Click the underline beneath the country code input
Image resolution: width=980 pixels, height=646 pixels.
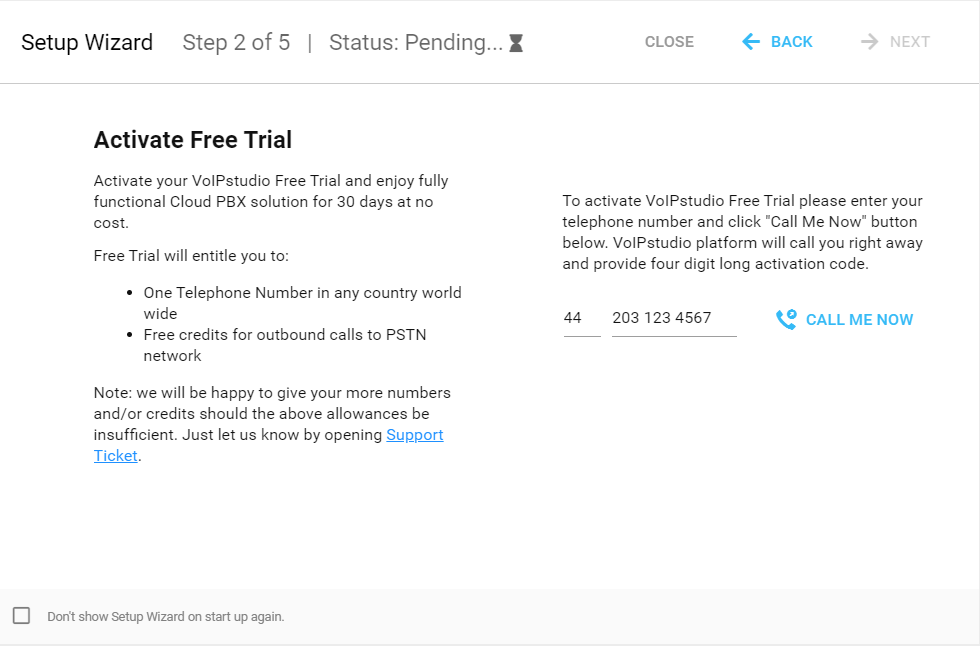(580, 337)
